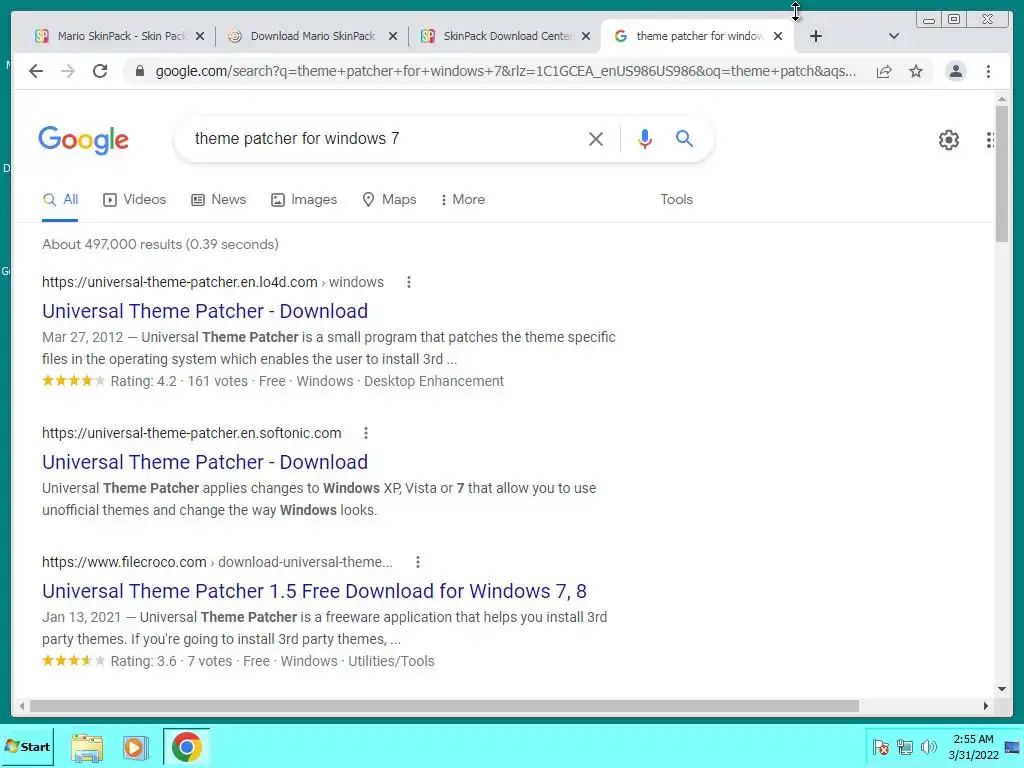1024x768 pixels.
Task: Clear the search query with the X
Action: click(x=596, y=139)
